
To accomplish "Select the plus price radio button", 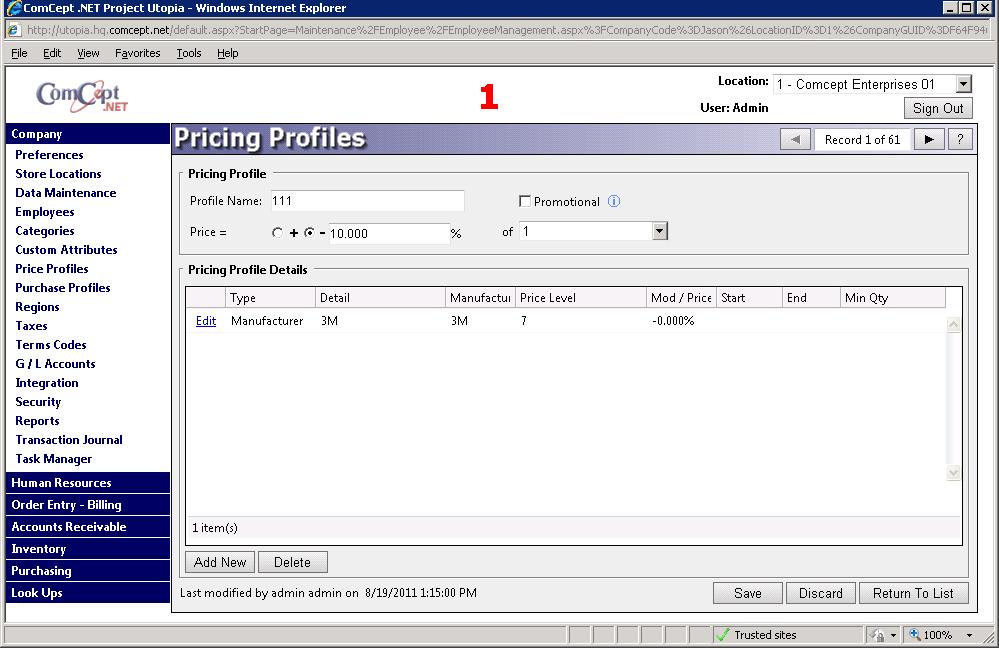I will click(278, 233).
